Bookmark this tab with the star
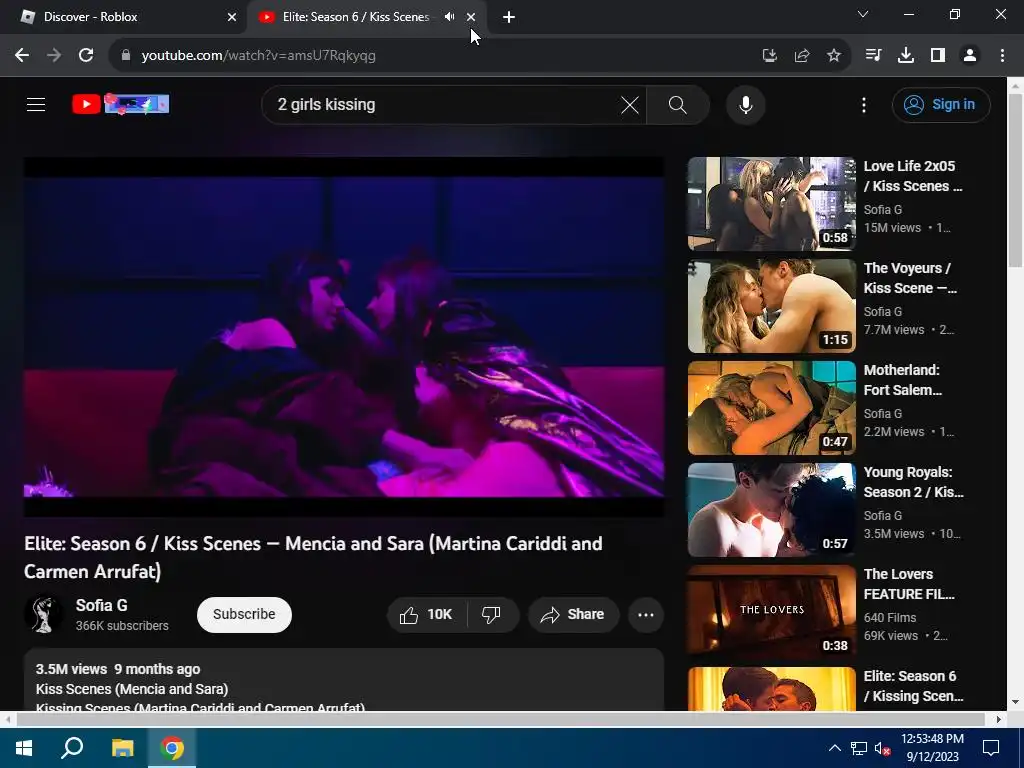This screenshot has height=768, width=1024. [x=834, y=56]
